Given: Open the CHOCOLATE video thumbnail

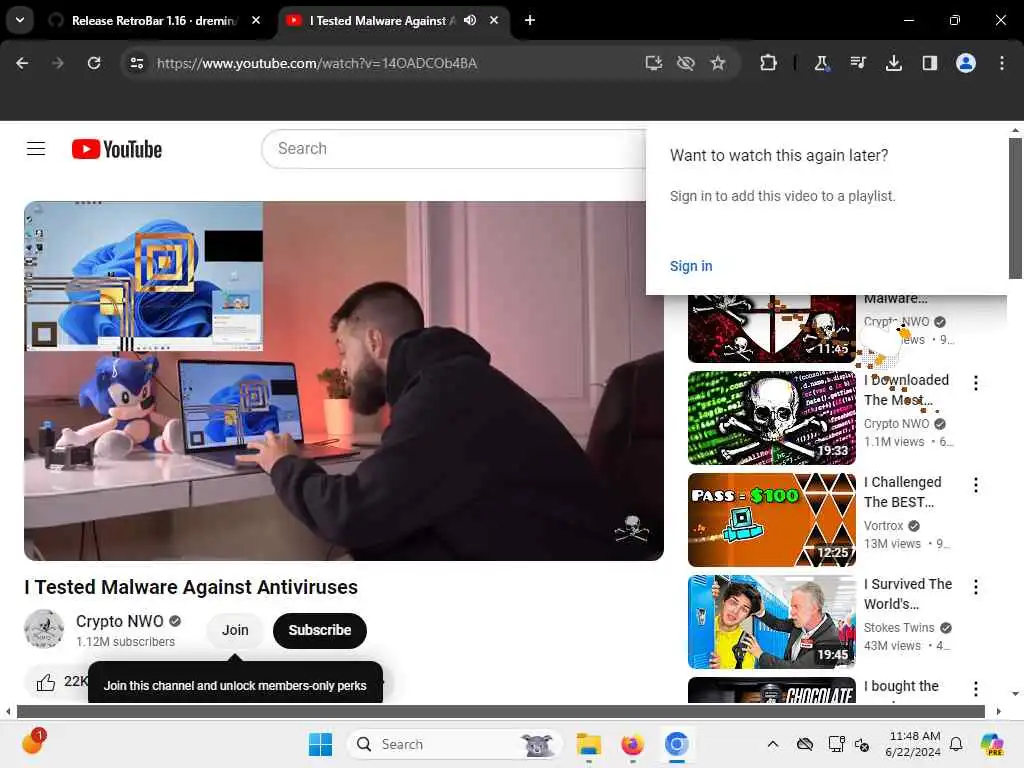Looking at the screenshot, I should (x=771, y=690).
